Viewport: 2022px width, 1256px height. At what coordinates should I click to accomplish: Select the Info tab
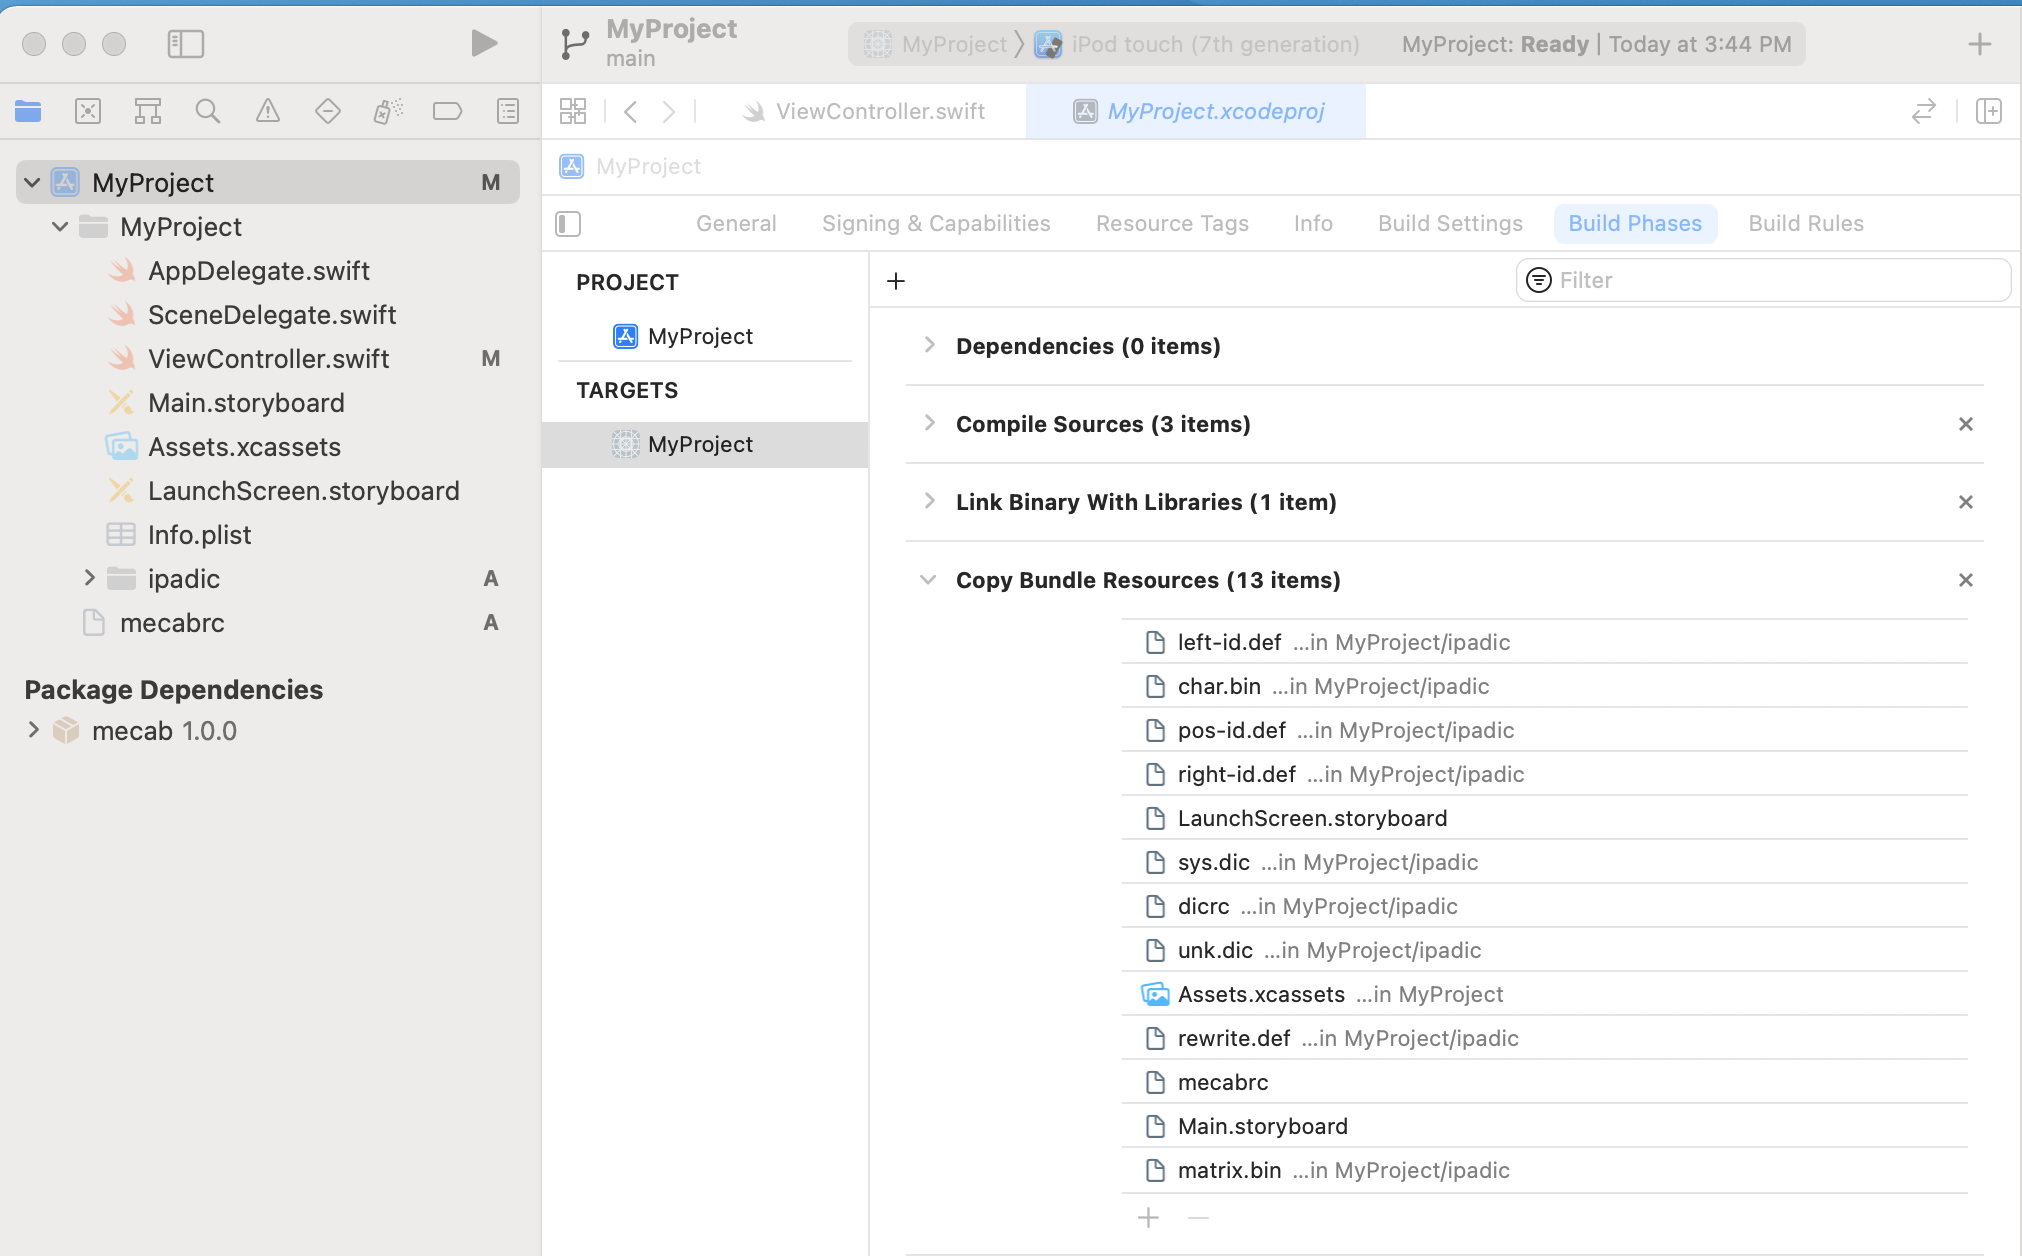1313,223
